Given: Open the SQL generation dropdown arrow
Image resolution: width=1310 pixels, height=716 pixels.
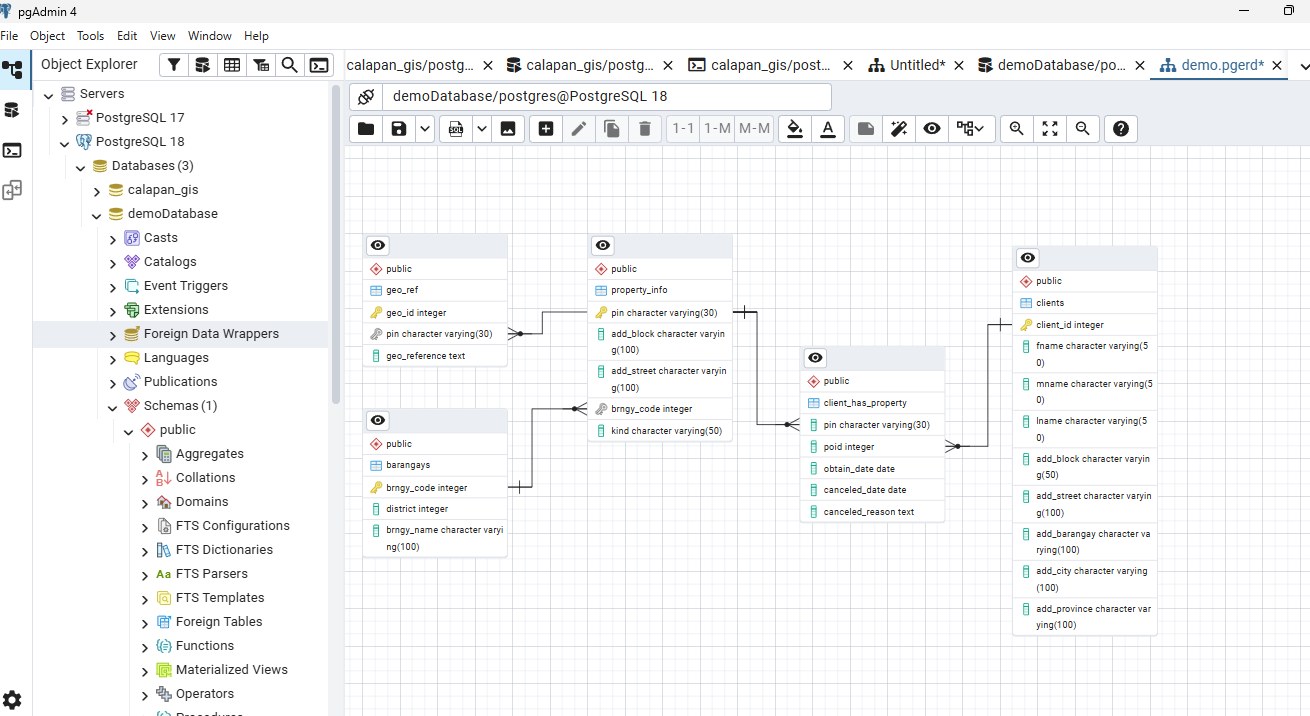Looking at the screenshot, I should (x=481, y=129).
